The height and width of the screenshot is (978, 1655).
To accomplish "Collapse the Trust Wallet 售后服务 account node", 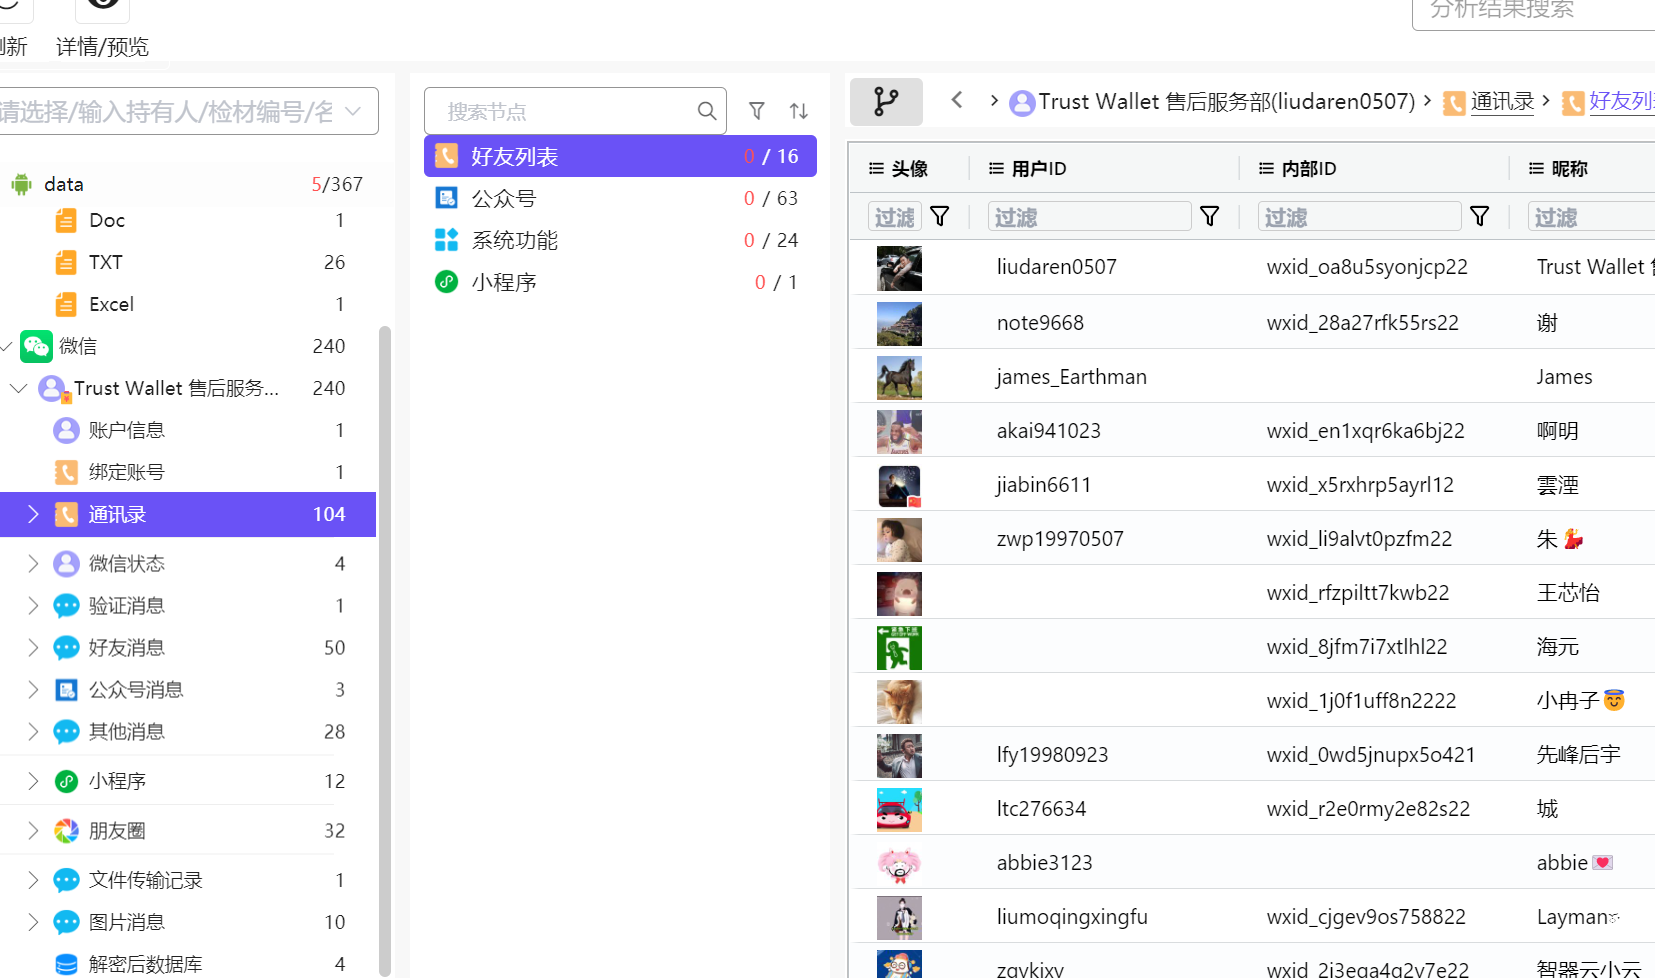I will pyautogui.click(x=18, y=388).
